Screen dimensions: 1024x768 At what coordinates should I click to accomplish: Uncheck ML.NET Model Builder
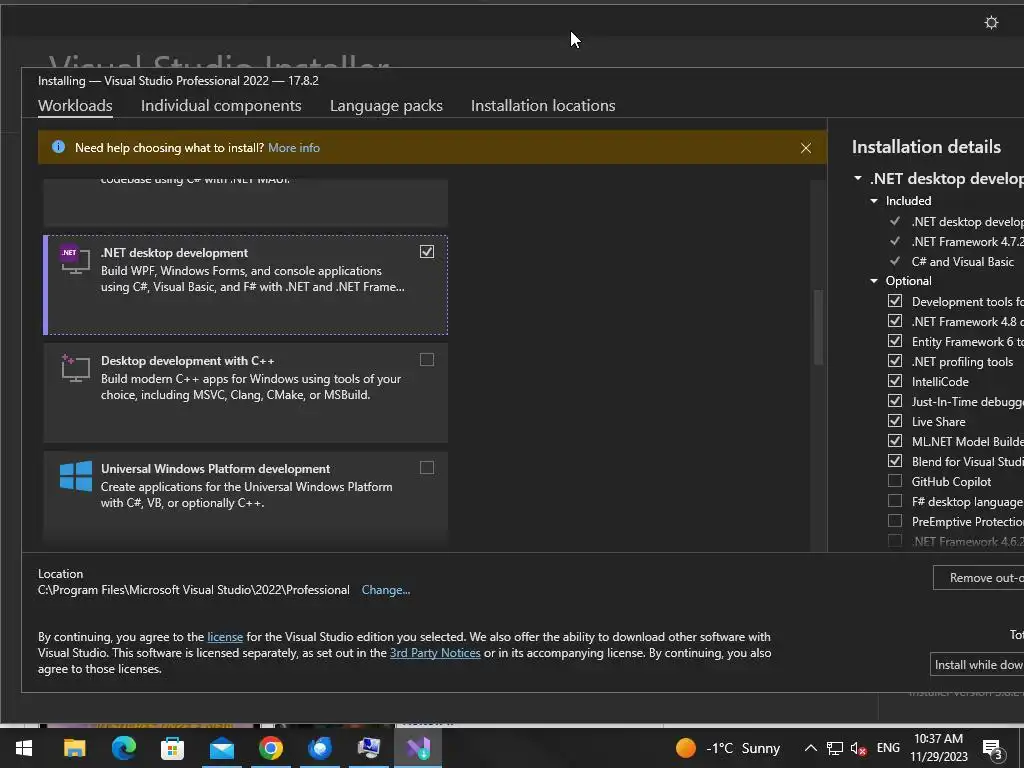895,441
